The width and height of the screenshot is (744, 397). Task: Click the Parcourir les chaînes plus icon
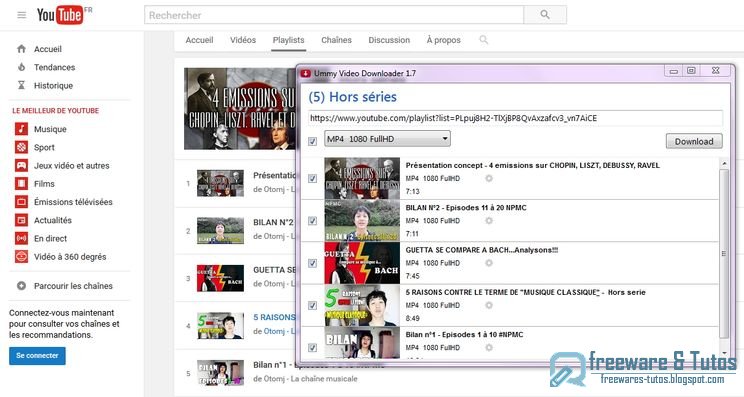[21, 286]
